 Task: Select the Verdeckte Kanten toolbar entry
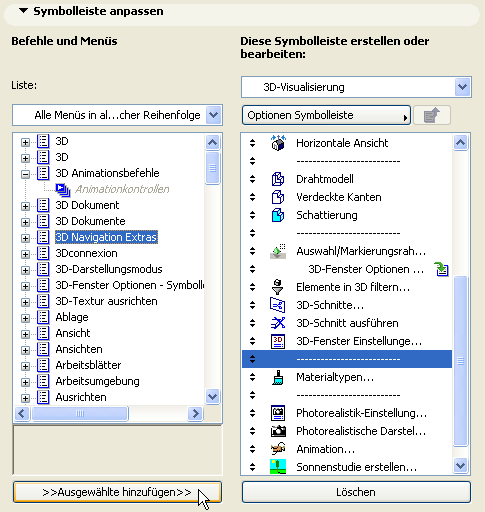click(x=347, y=197)
